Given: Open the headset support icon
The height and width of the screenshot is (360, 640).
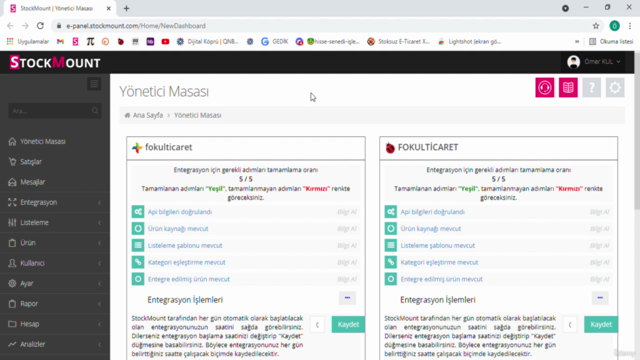Looking at the screenshot, I should click(x=544, y=87).
